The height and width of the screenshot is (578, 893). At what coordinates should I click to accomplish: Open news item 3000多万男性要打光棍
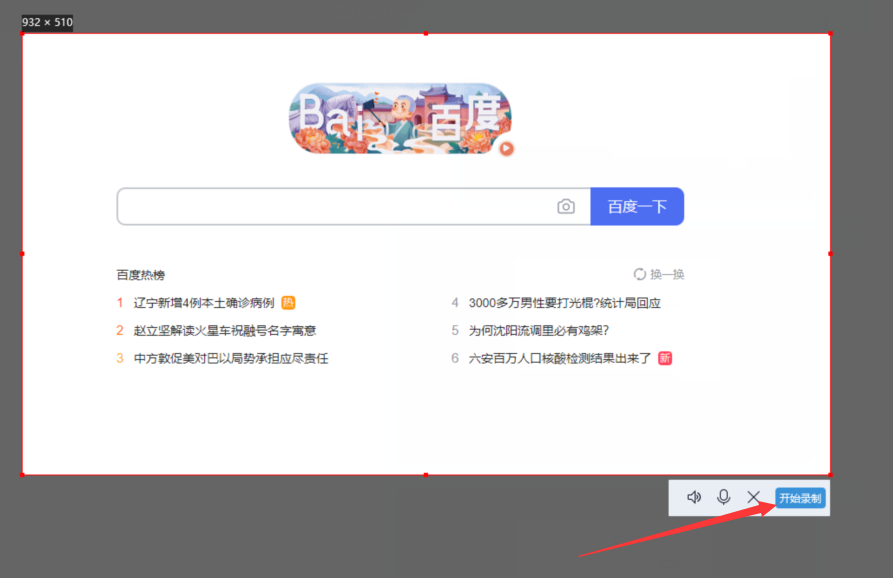(564, 303)
